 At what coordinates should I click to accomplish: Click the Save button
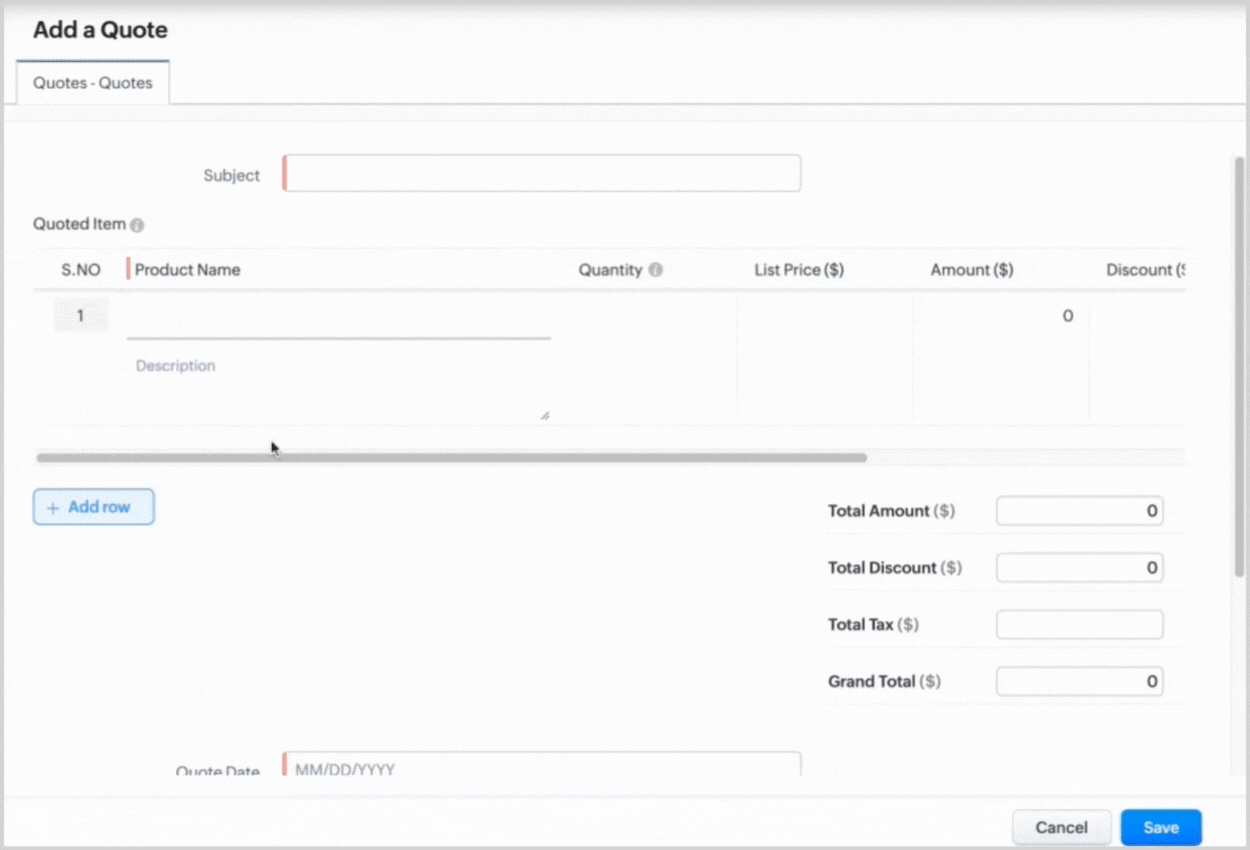pos(1160,827)
